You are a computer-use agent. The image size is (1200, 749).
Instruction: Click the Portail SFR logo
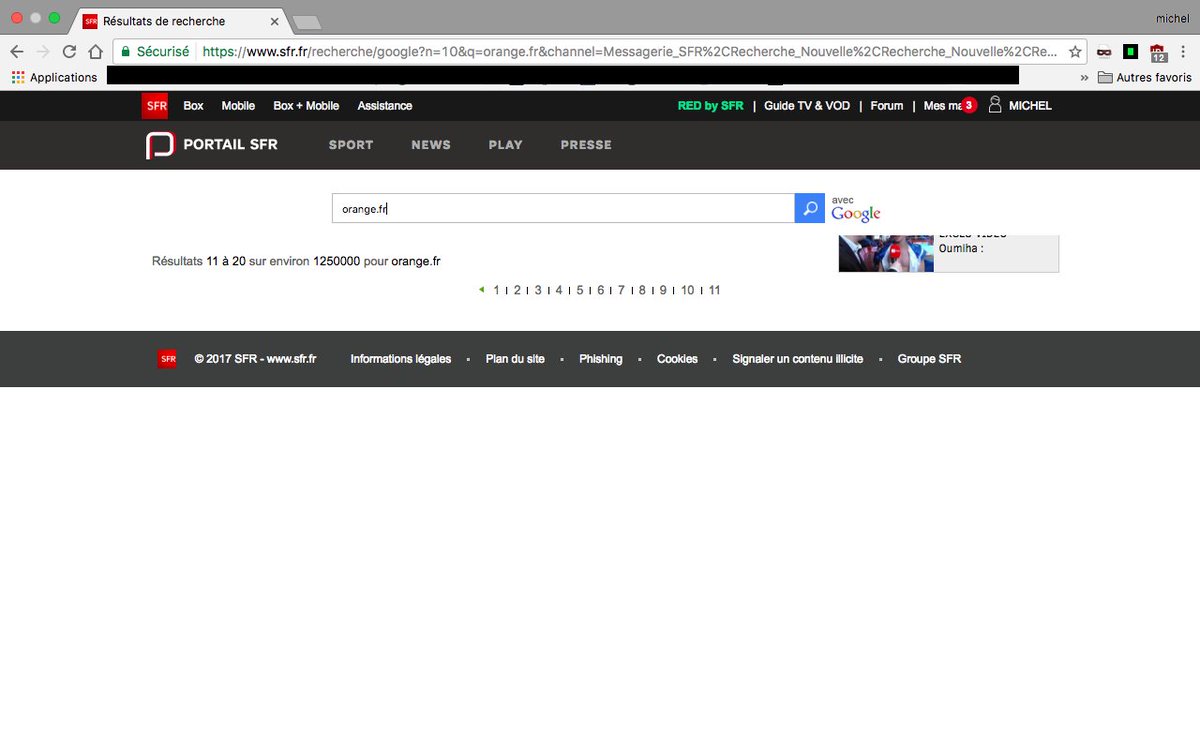pyautogui.click(x=212, y=145)
